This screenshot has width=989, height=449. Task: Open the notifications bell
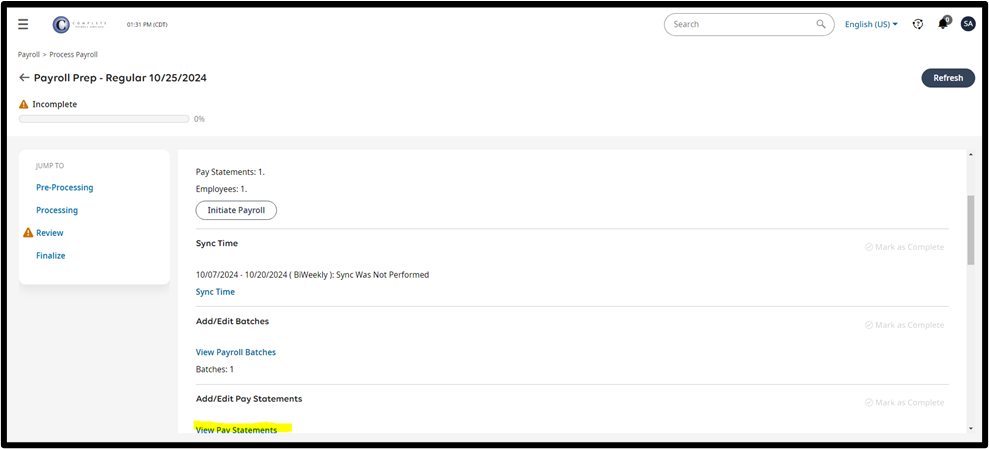pos(943,24)
